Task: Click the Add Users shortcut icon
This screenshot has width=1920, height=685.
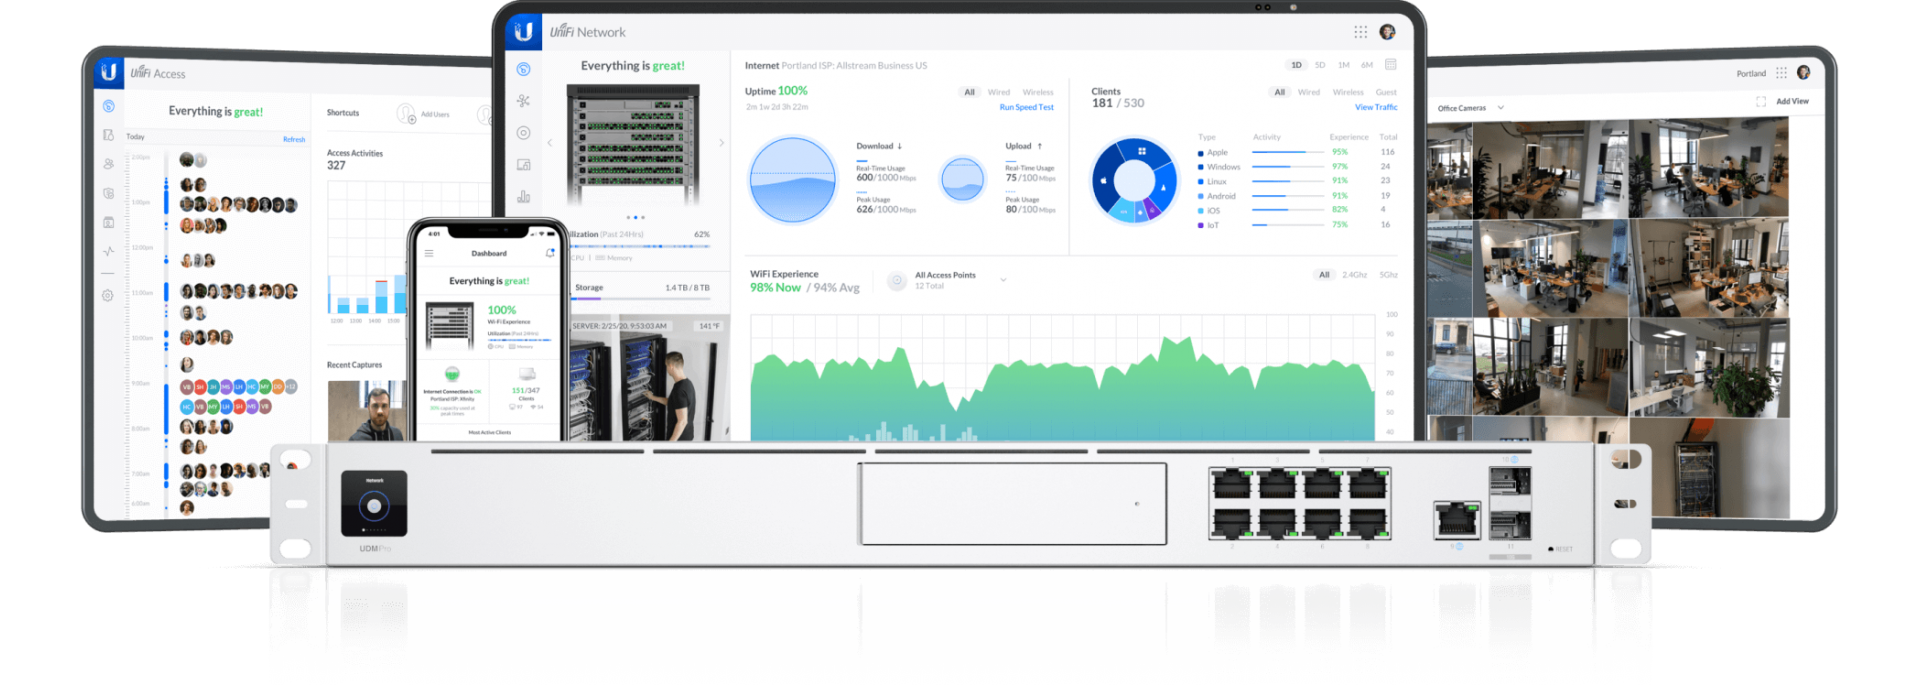Action: [x=406, y=114]
